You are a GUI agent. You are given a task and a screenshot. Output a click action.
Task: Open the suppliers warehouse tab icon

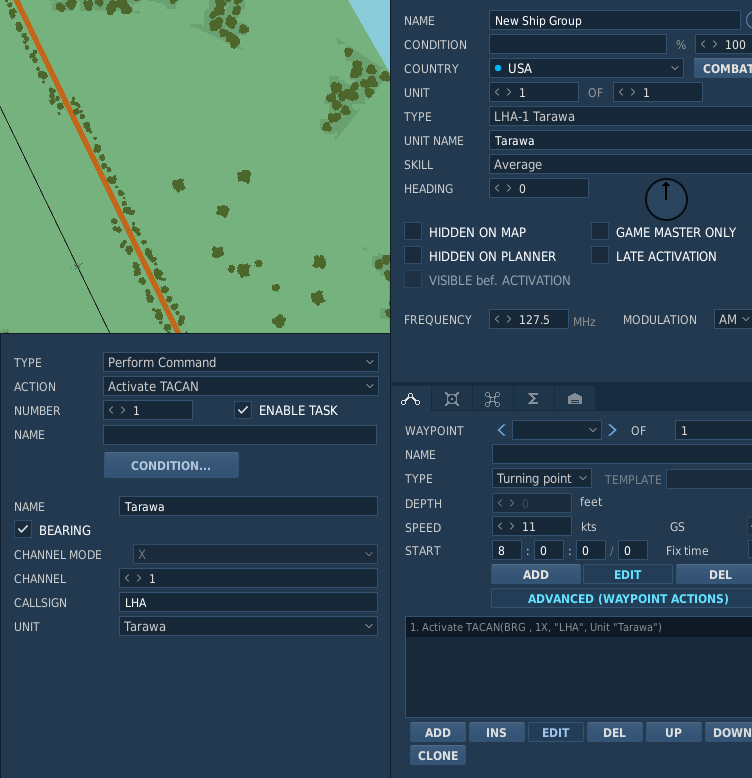(x=575, y=399)
